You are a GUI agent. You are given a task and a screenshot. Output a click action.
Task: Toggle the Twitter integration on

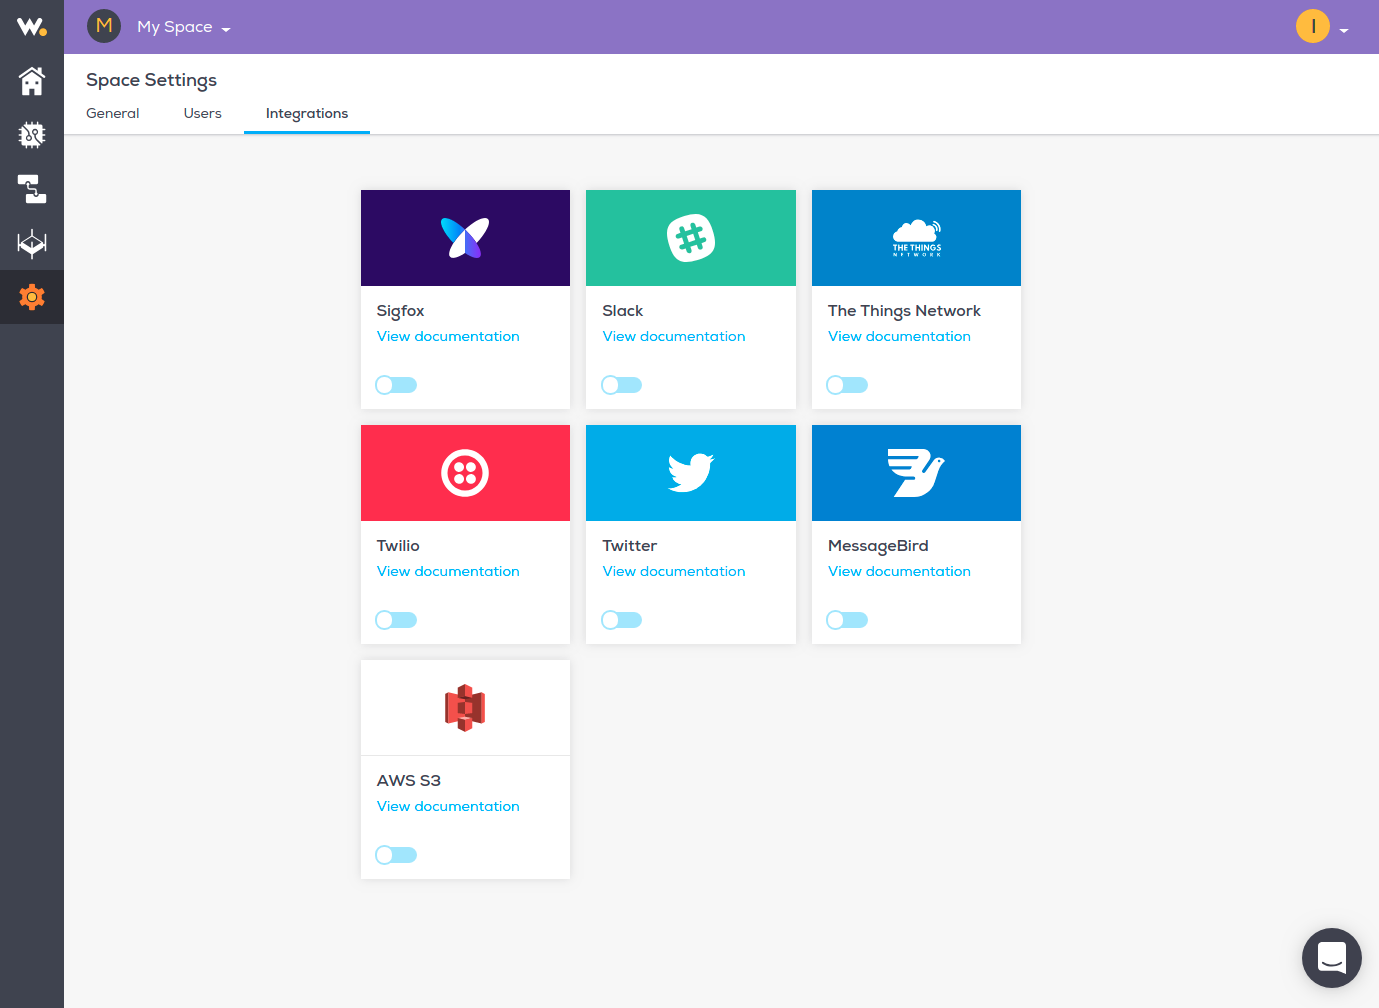tap(621, 620)
